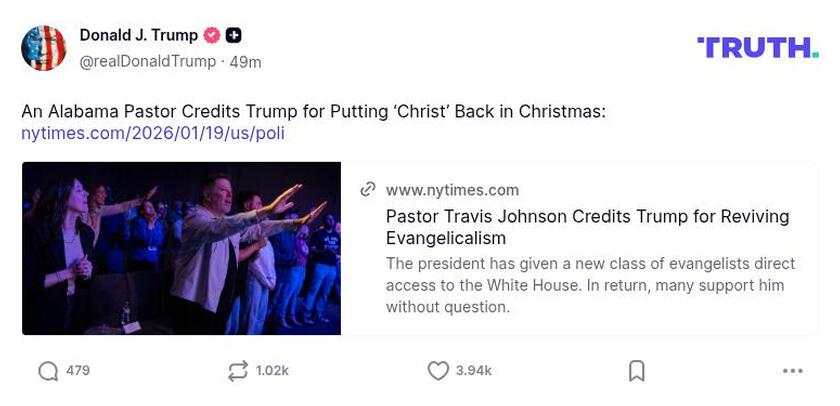
Task: Click the reply comment icon
Action: pyautogui.click(x=48, y=371)
